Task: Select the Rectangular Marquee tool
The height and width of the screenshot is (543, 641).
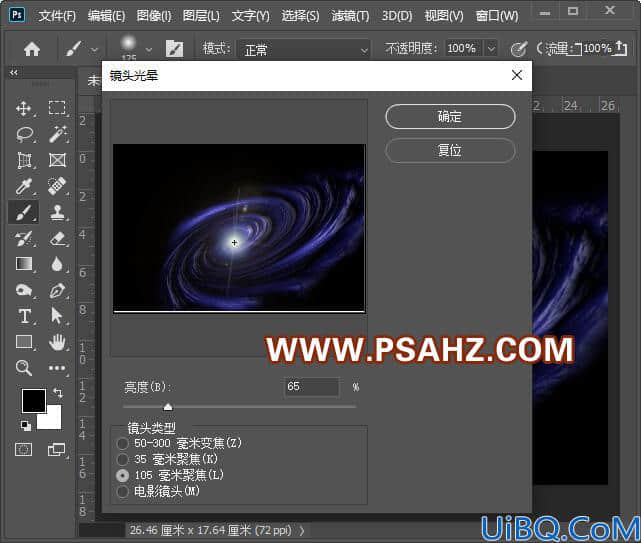Action: (57, 108)
